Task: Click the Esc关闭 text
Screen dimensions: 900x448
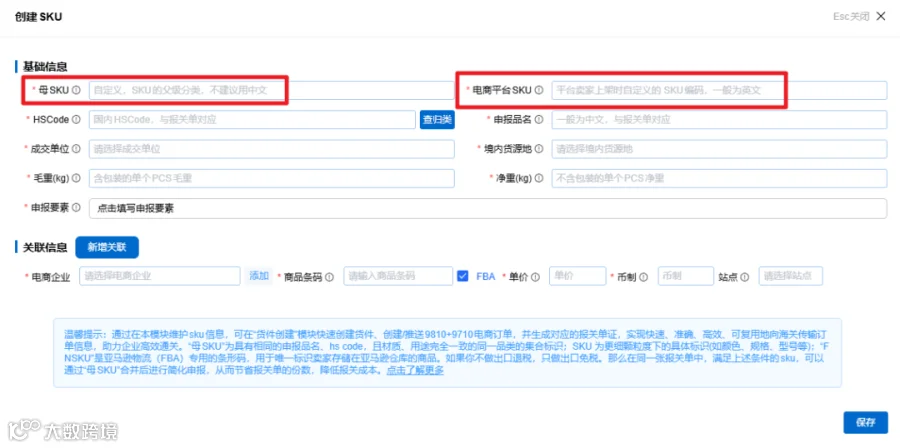Action: [851, 17]
